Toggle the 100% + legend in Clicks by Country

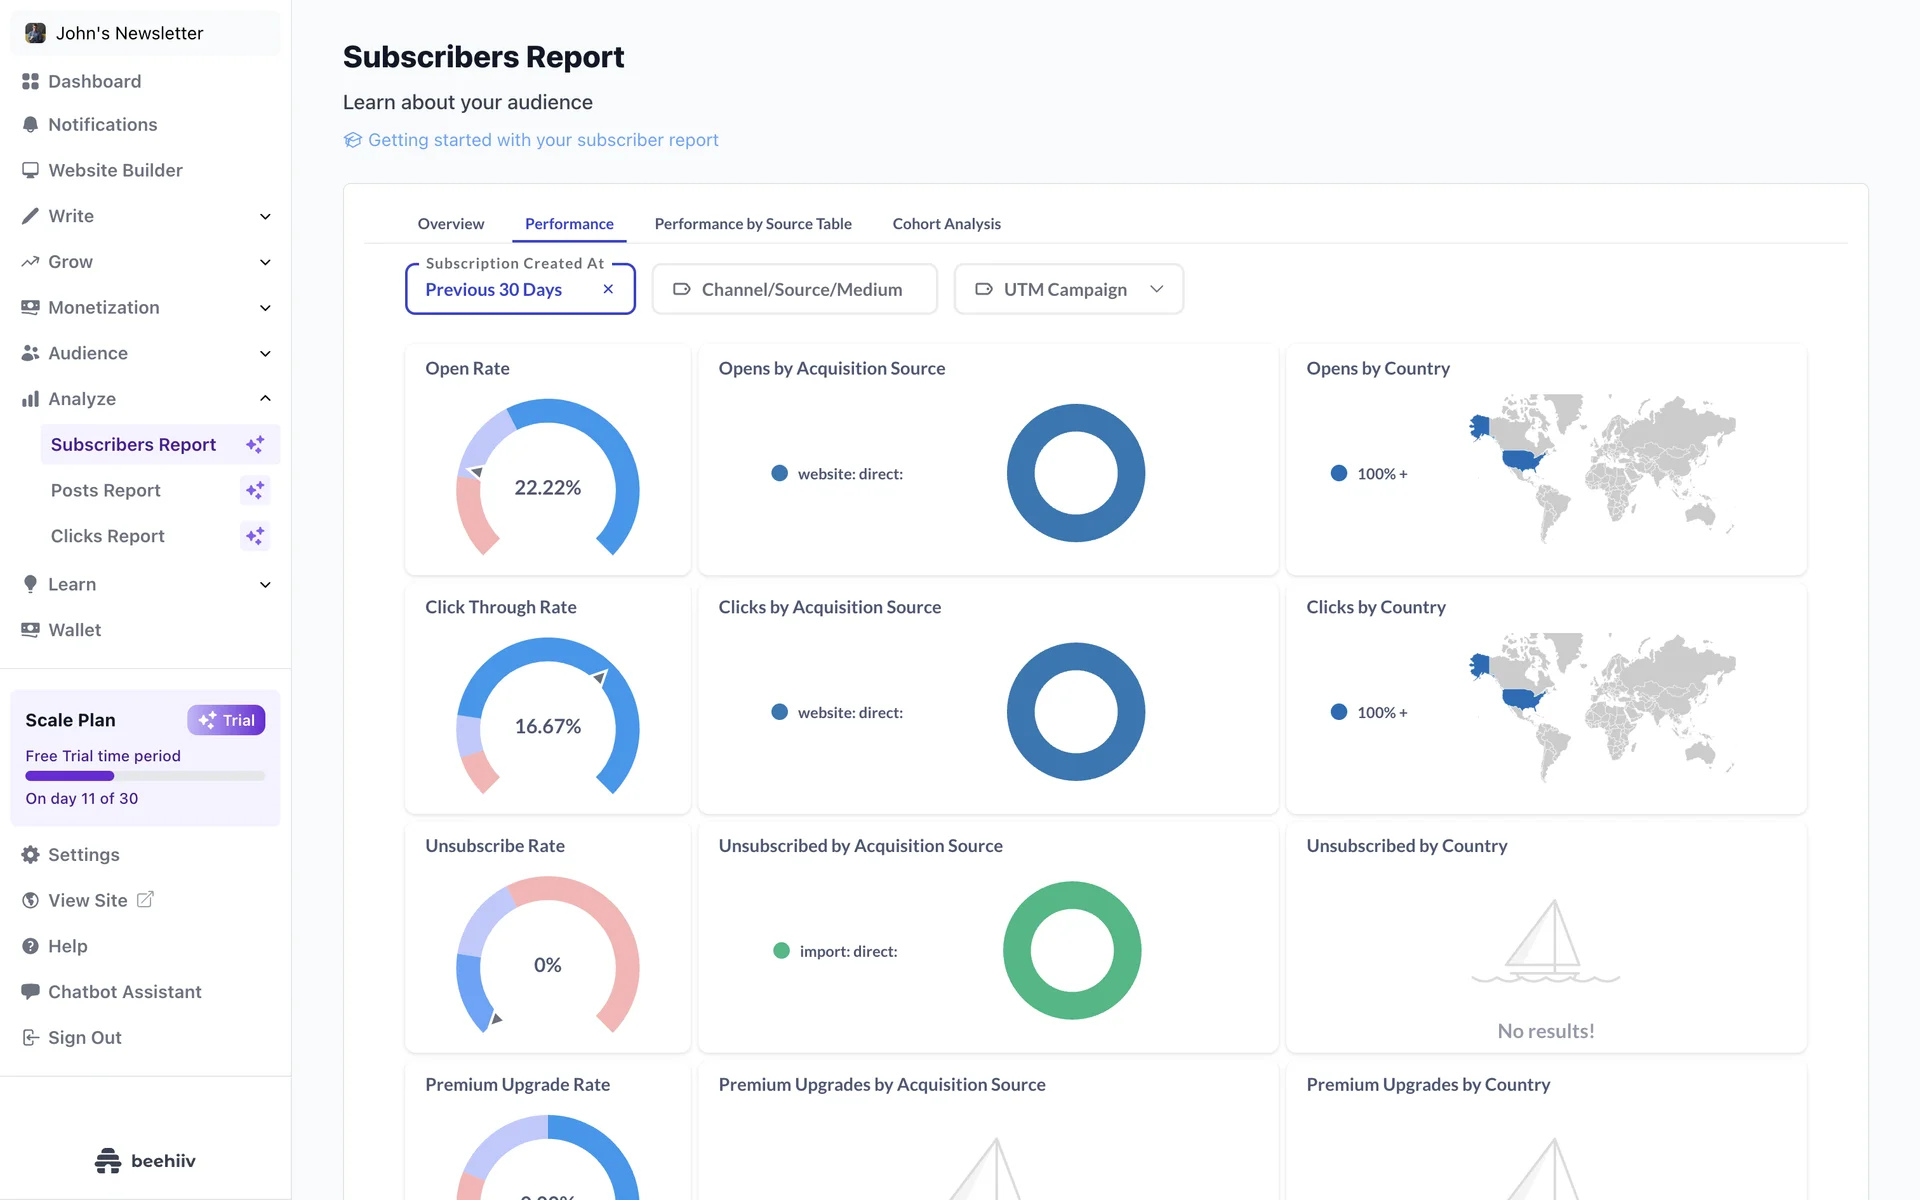click(x=1381, y=713)
